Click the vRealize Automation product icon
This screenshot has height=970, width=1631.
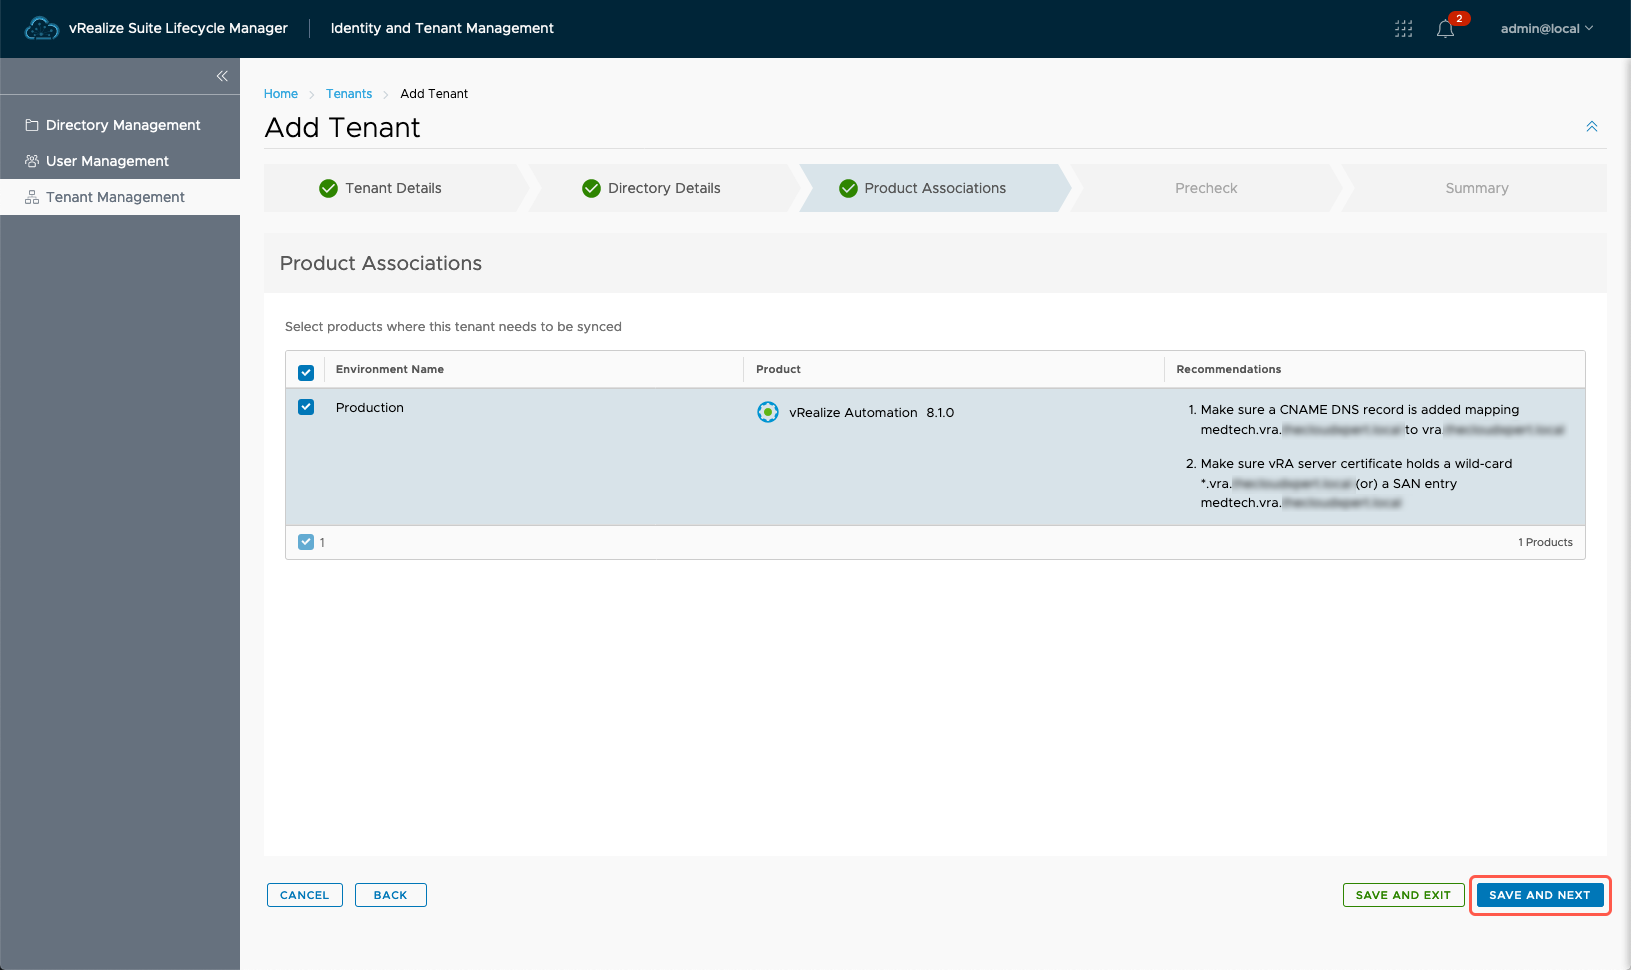pyautogui.click(x=767, y=412)
